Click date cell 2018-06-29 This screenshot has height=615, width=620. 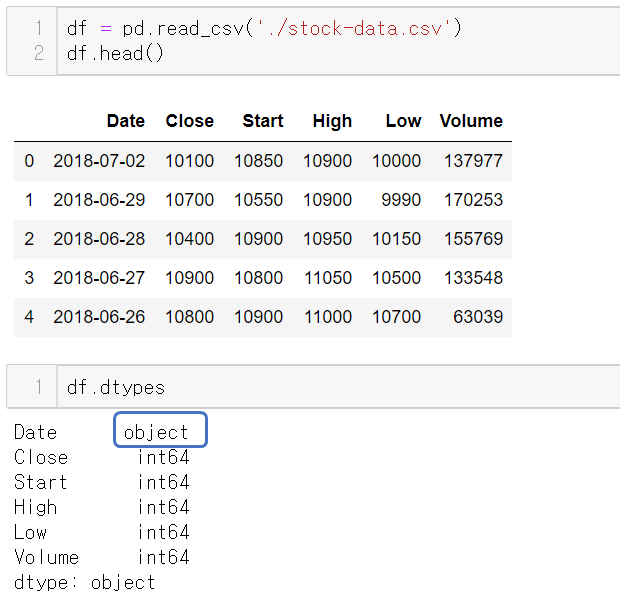click(x=99, y=200)
